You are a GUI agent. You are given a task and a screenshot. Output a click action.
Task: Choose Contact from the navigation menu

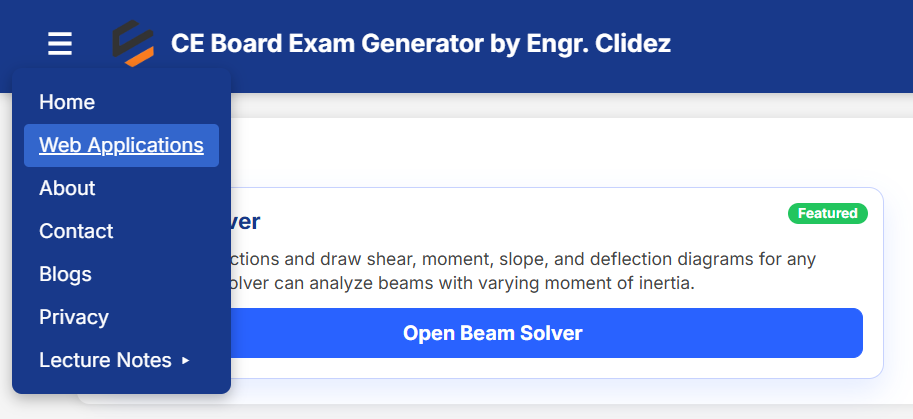[x=76, y=231]
